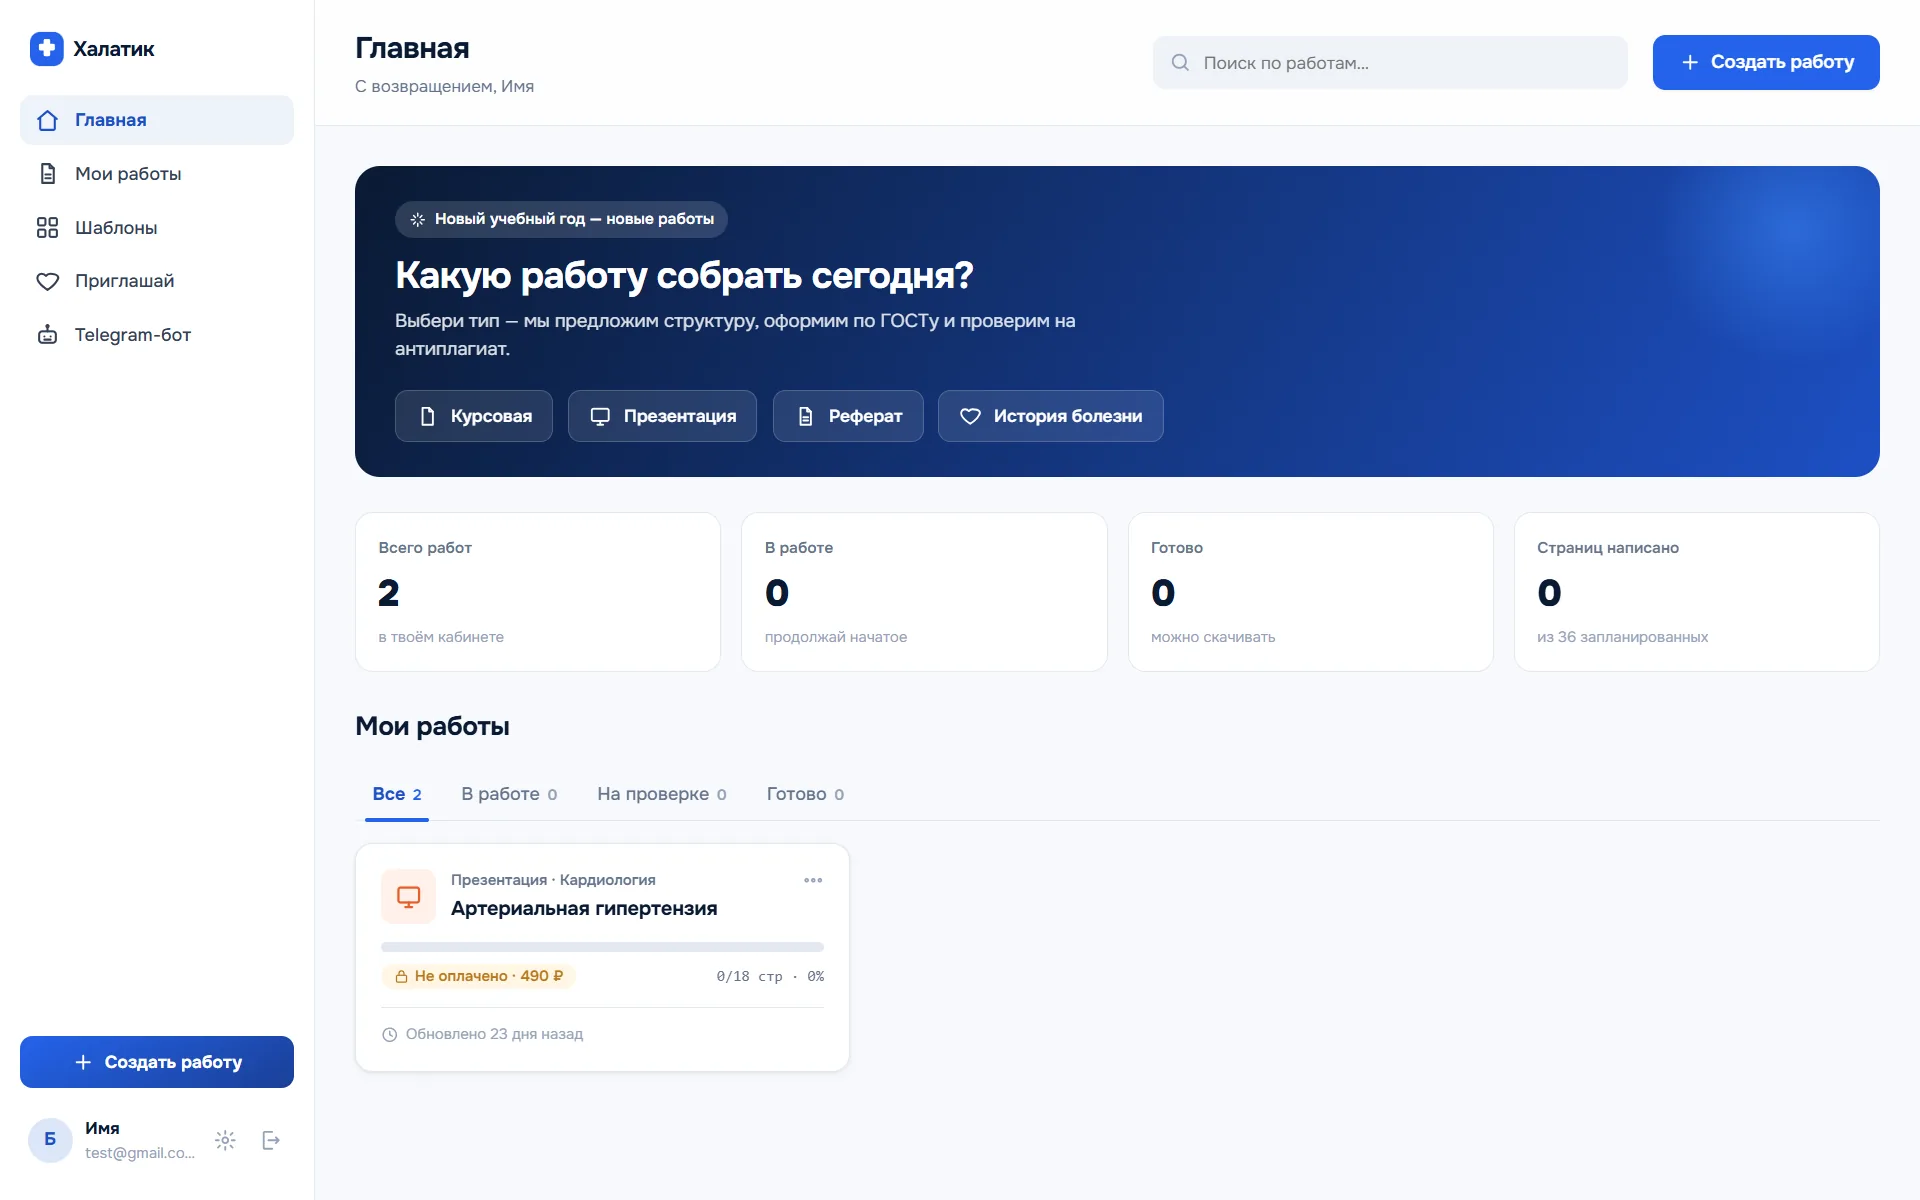Choose История болезни work type

(x=1050, y=416)
